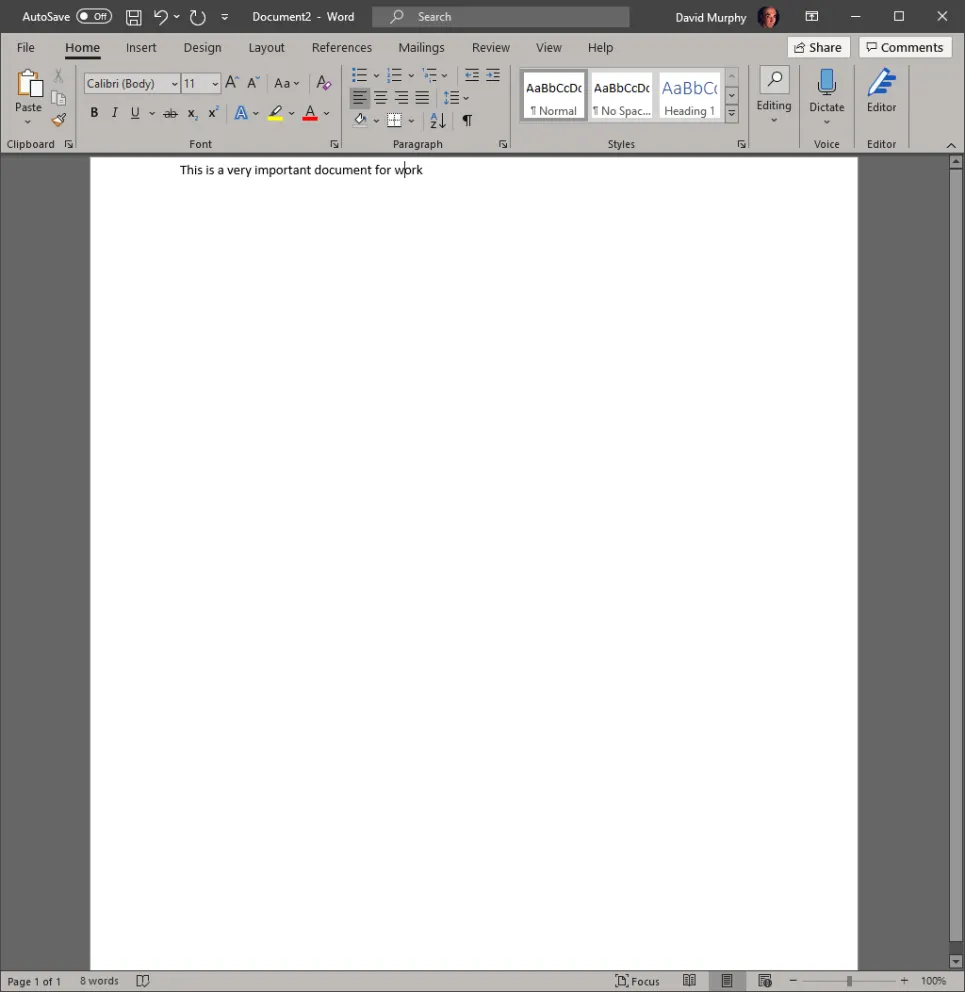Show or hide paragraph marks
The image size is (965, 992).
(467, 120)
